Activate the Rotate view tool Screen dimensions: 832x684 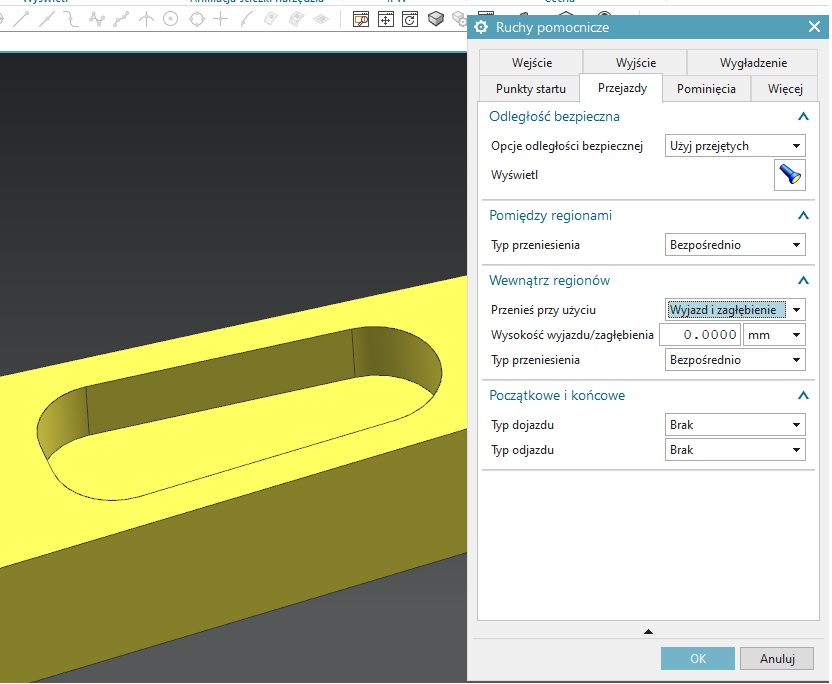click(x=410, y=20)
